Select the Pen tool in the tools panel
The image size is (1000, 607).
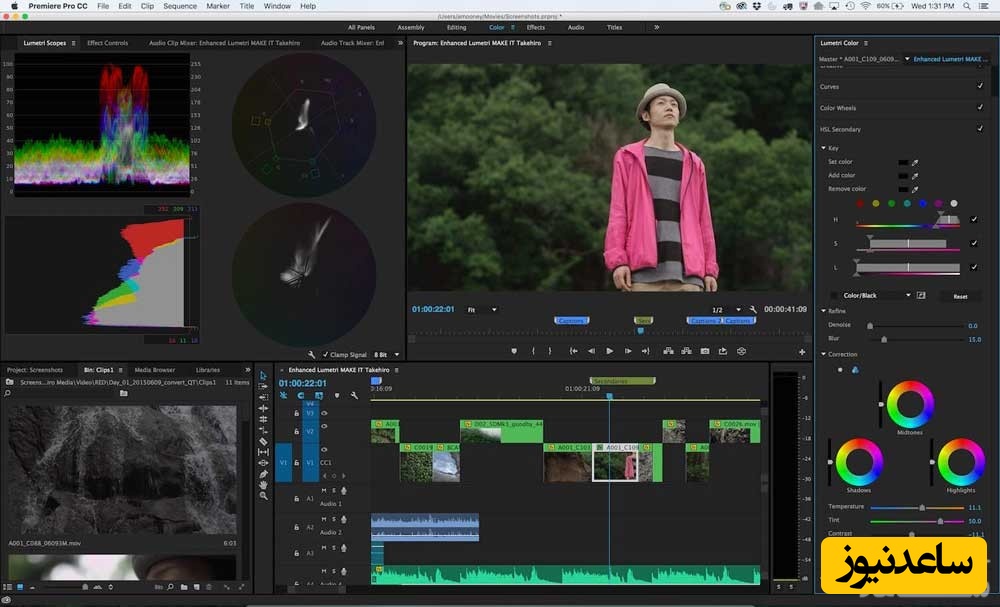click(x=263, y=474)
